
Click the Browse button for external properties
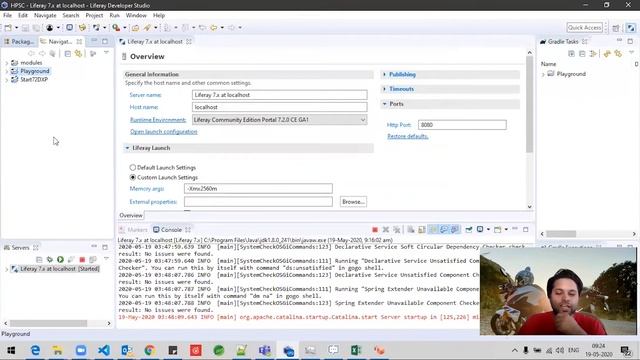point(353,202)
